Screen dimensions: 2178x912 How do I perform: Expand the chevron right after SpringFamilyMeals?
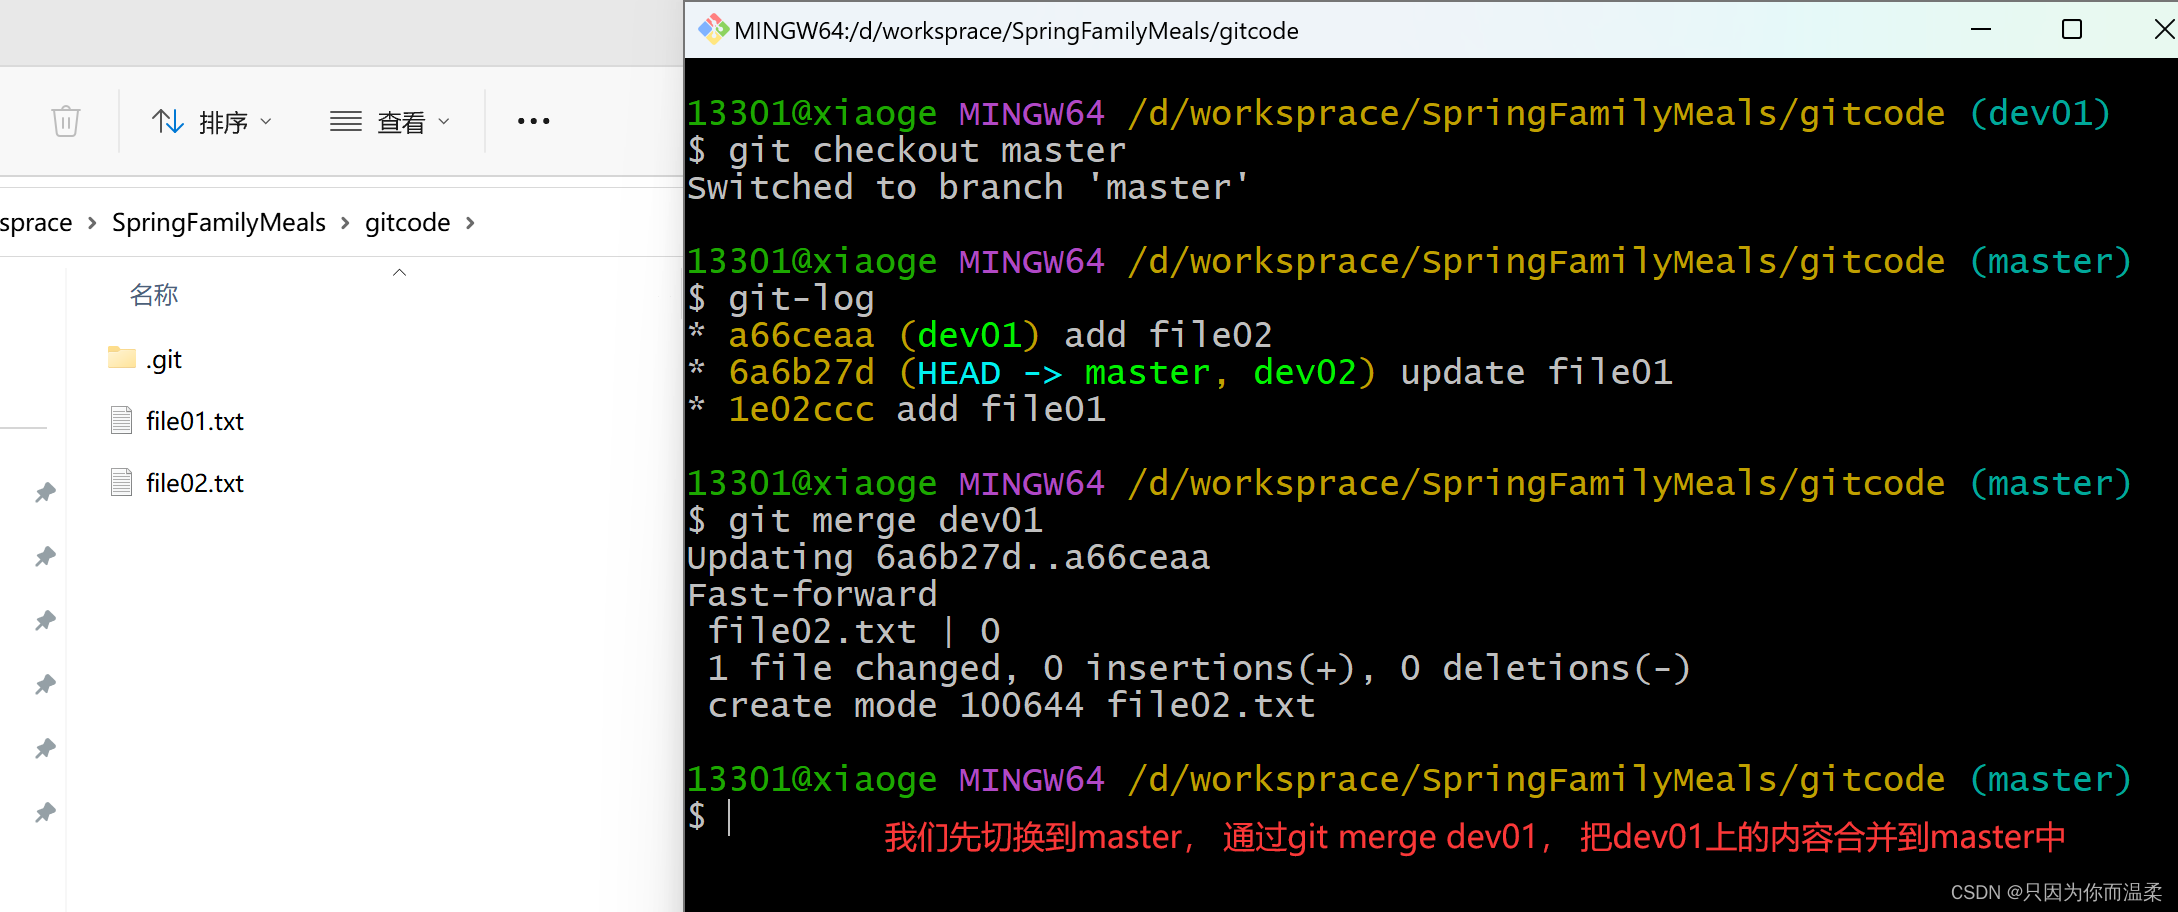pos(345,223)
